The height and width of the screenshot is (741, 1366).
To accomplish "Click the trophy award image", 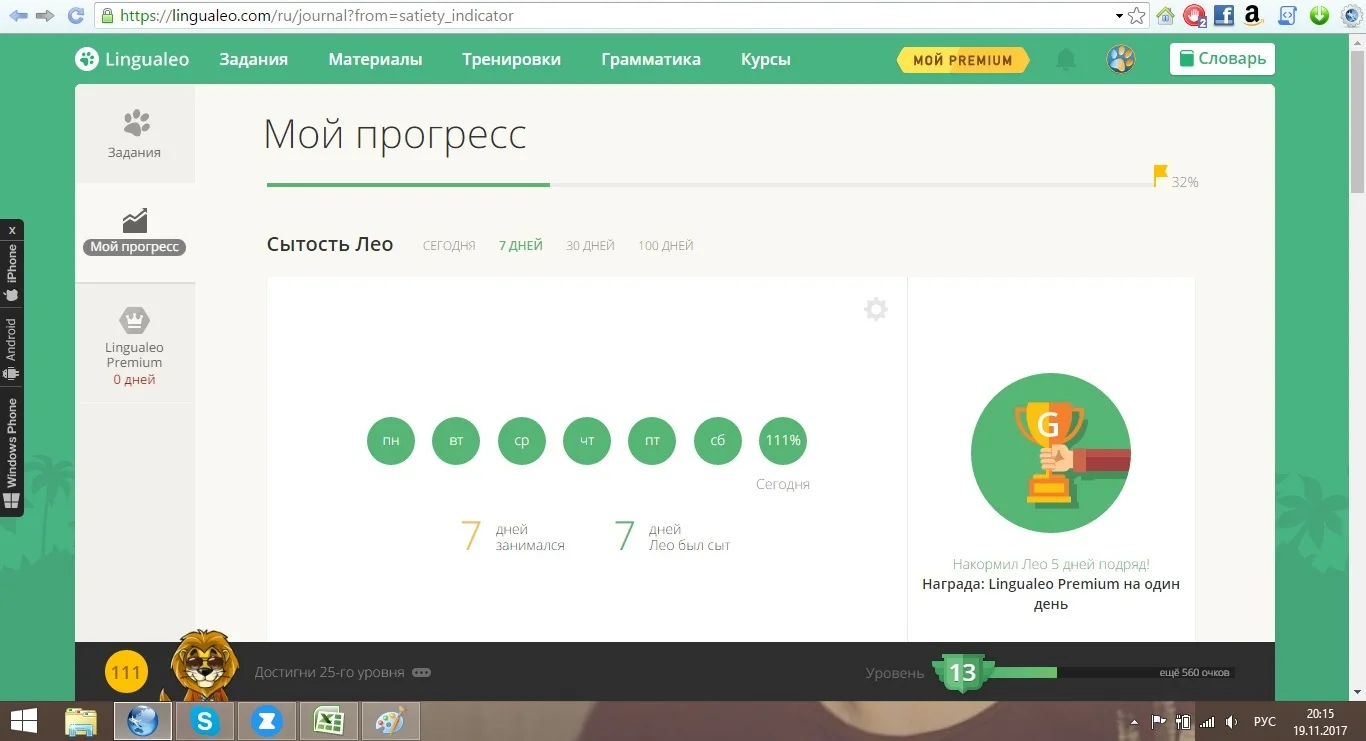I will (1051, 453).
